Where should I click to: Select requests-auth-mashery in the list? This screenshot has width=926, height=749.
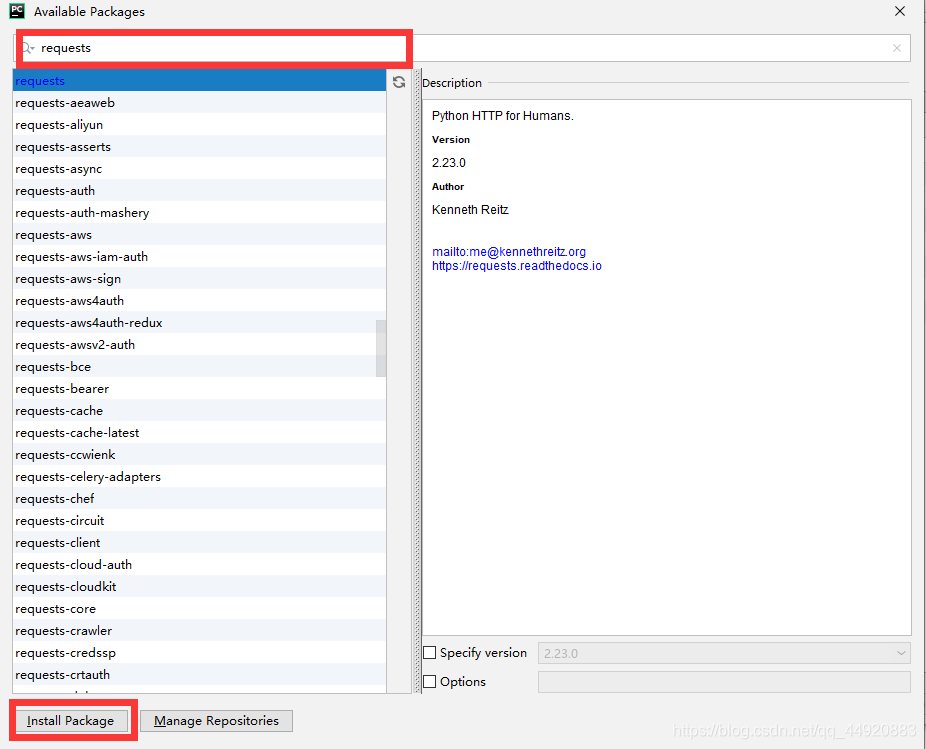pyautogui.click(x=199, y=213)
